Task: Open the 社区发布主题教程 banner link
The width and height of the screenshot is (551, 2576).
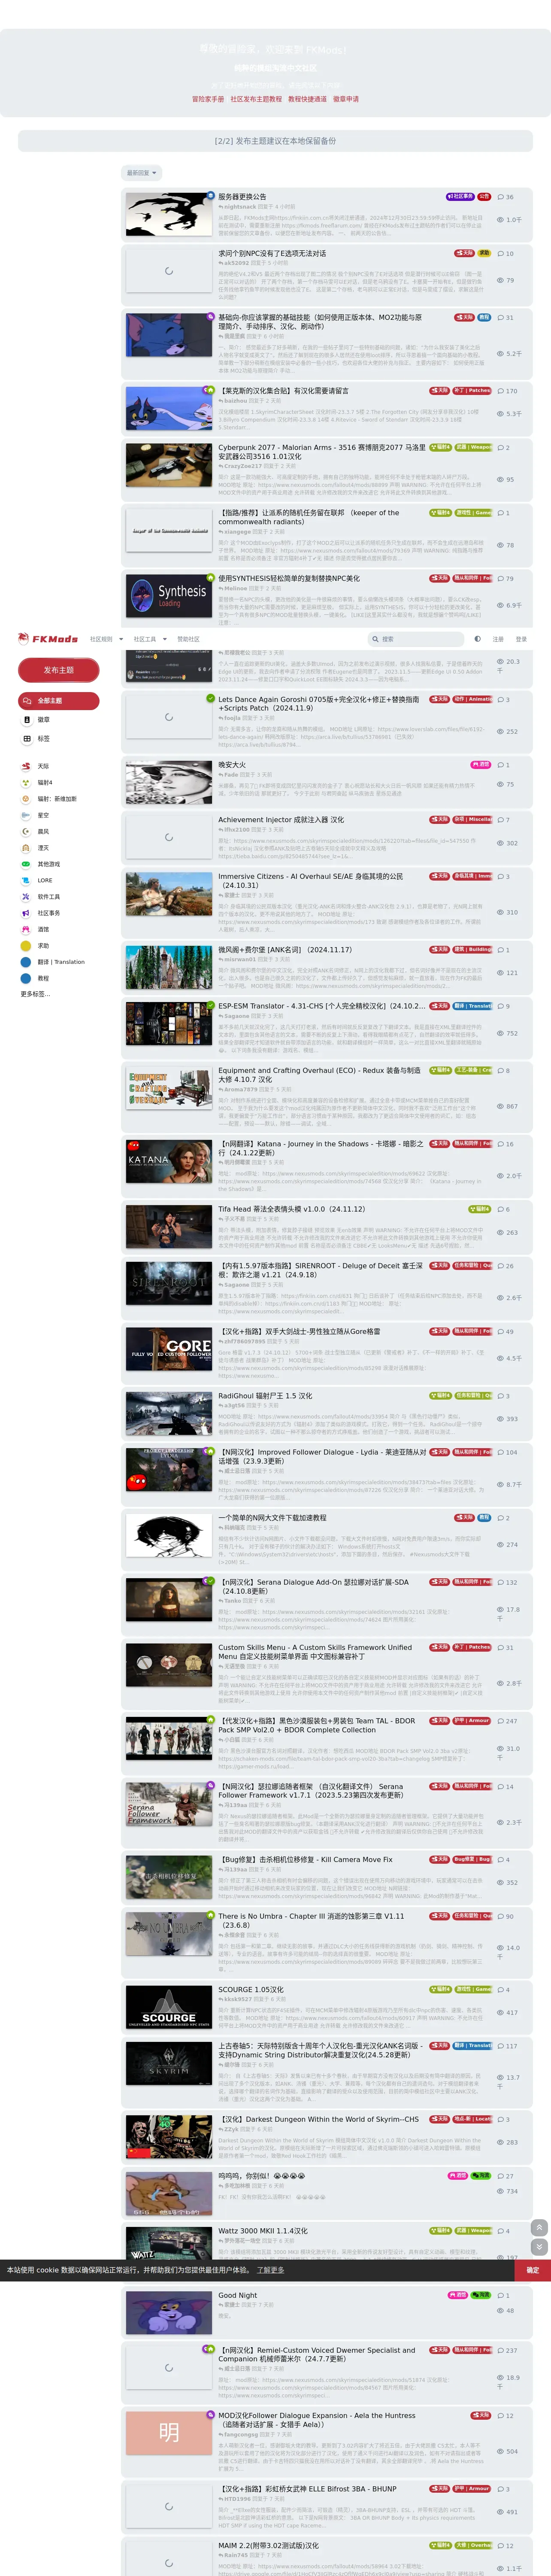Action: [256, 99]
